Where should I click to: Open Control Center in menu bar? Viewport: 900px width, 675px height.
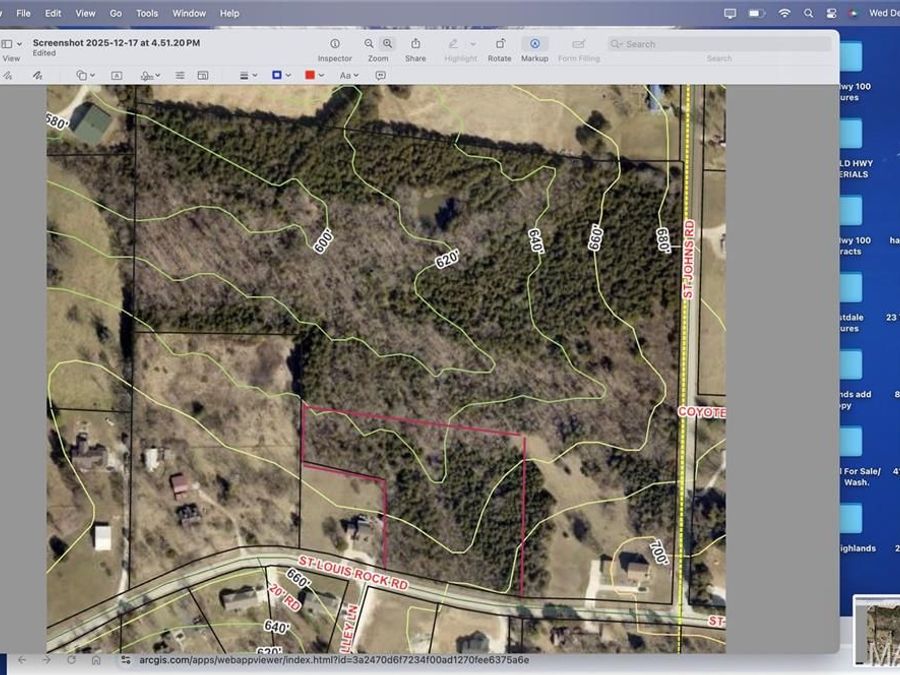point(831,13)
